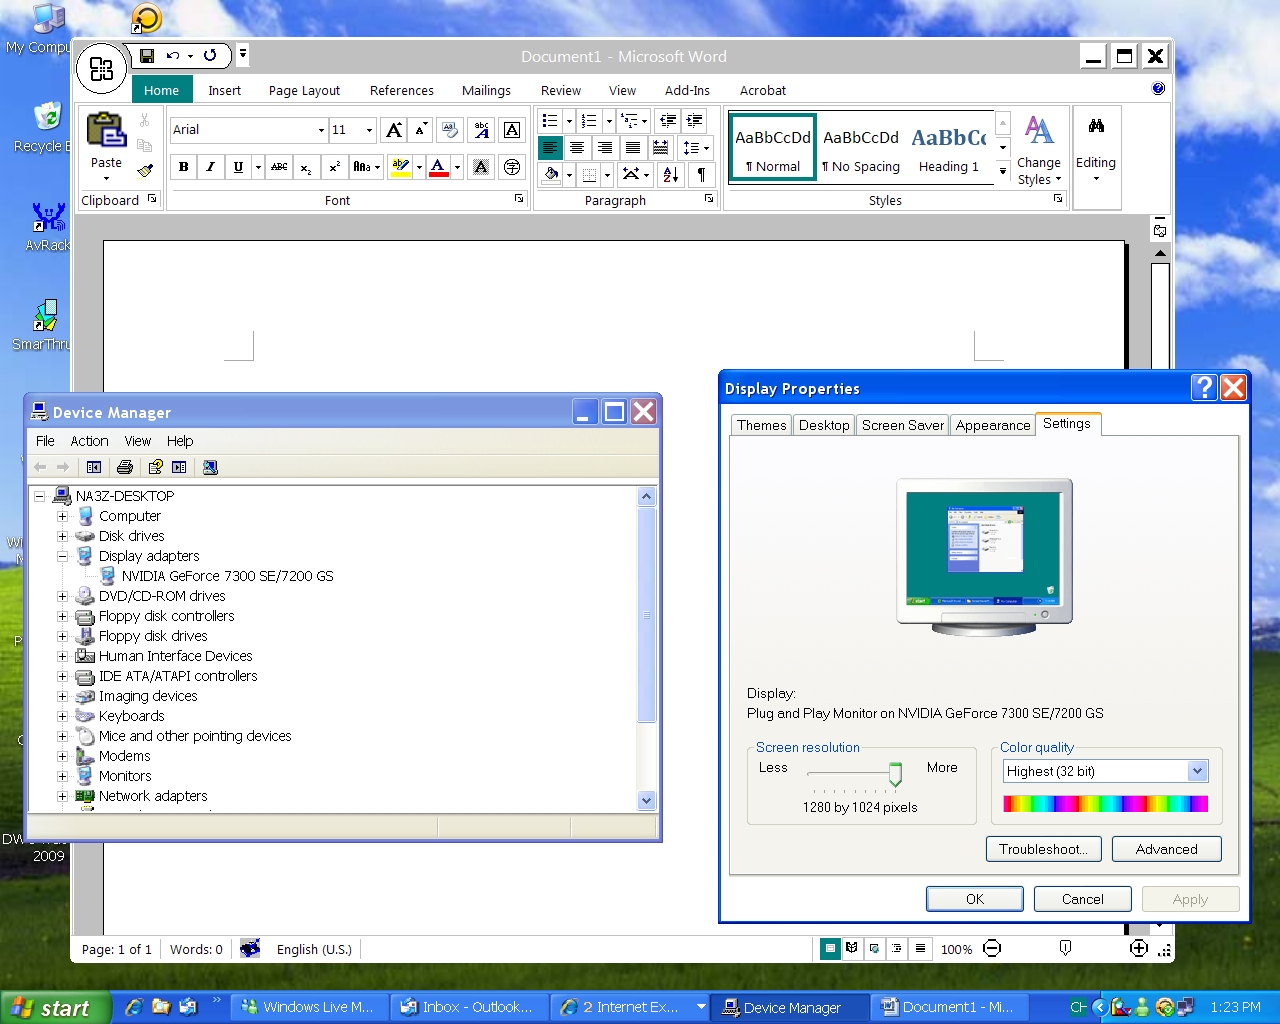Screen dimensions: 1280x1024
Task: Click the Word zoom slider handle
Action: [1065, 948]
